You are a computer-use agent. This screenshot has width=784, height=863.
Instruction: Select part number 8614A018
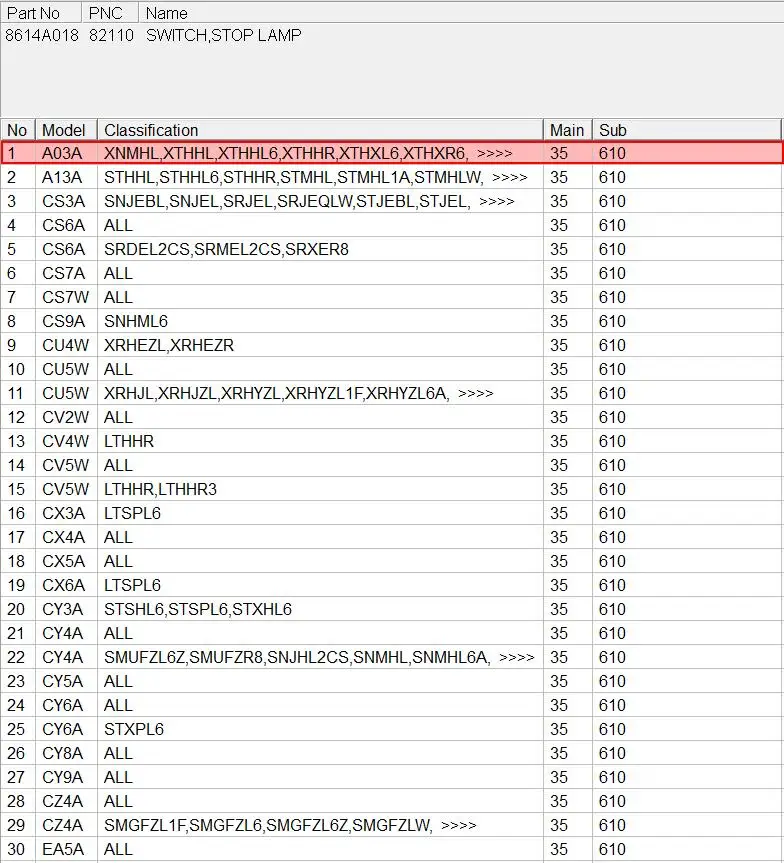pos(42,35)
